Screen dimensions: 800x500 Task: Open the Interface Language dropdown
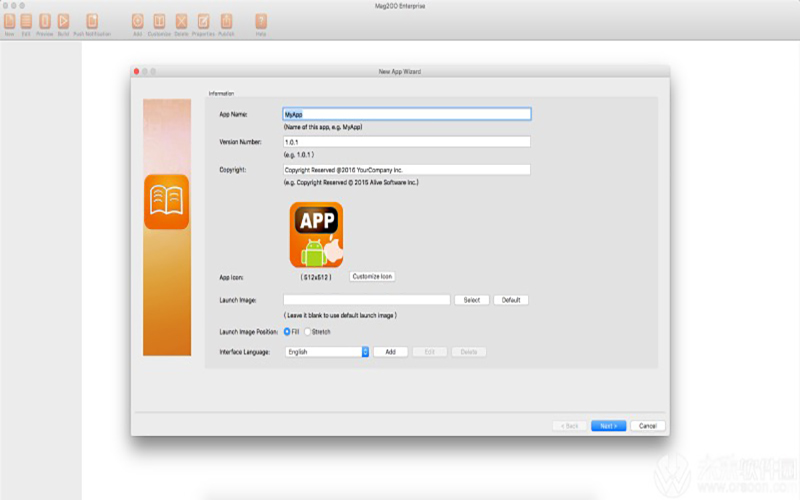pyautogui.click(x=327, y=352)
